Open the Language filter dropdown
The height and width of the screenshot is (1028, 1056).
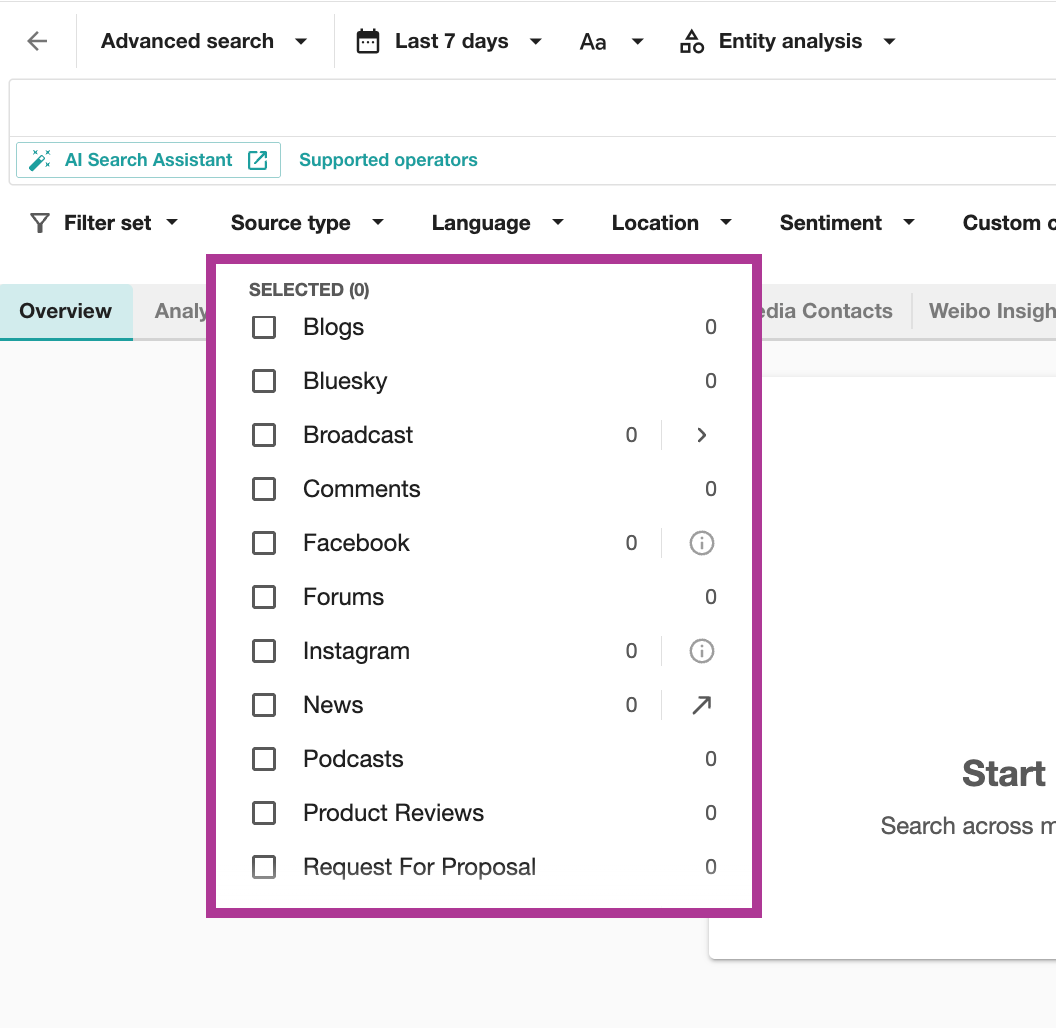497,223
